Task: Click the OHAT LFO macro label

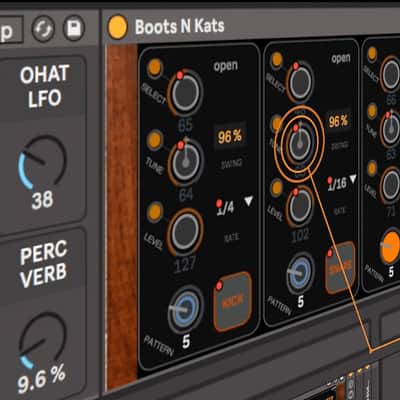Action: pyautogui.click(x=45, y=87)
